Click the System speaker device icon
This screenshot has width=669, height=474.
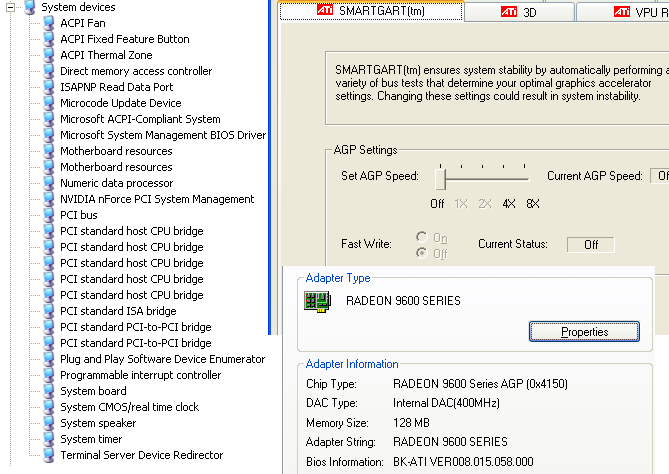pyautogui.click(x=48, y=423)
